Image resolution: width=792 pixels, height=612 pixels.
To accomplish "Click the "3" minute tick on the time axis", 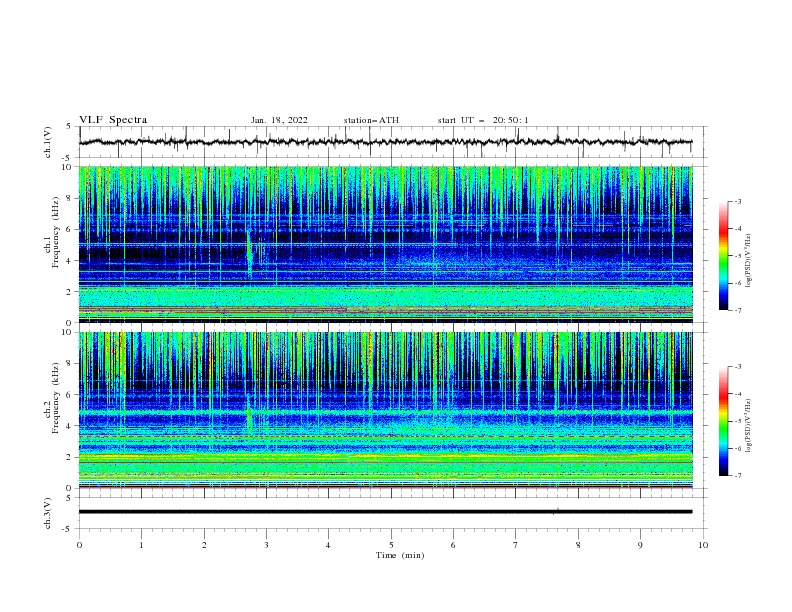I will point(266,545).
